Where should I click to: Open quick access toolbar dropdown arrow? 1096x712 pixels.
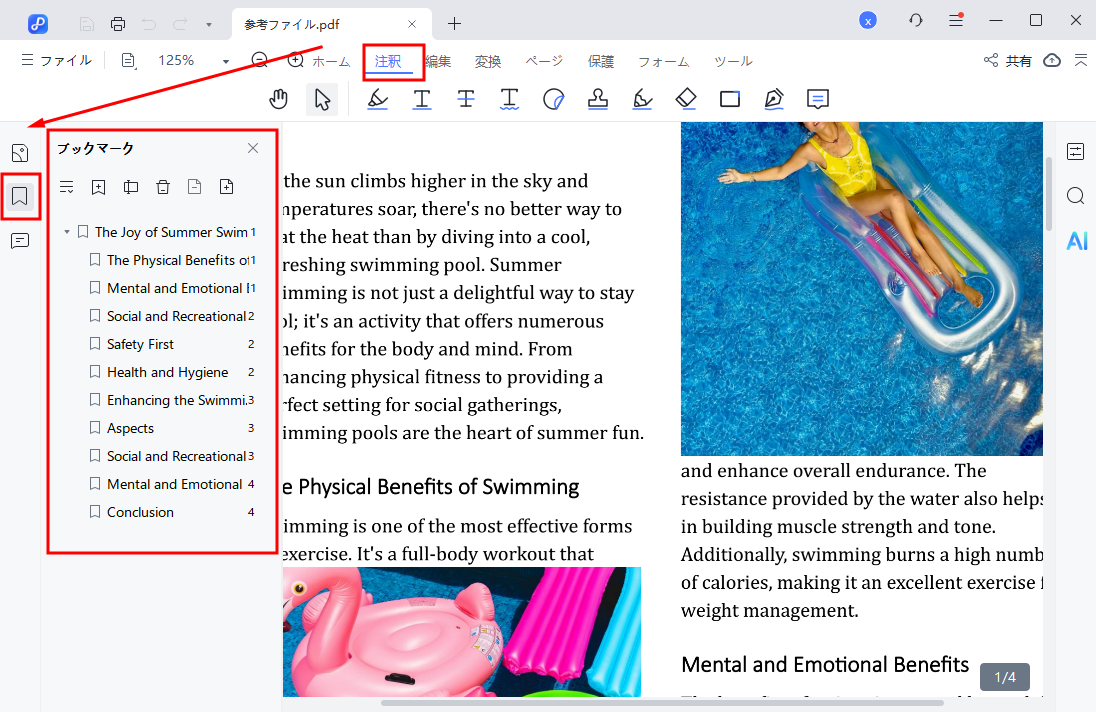pos(208,23)
